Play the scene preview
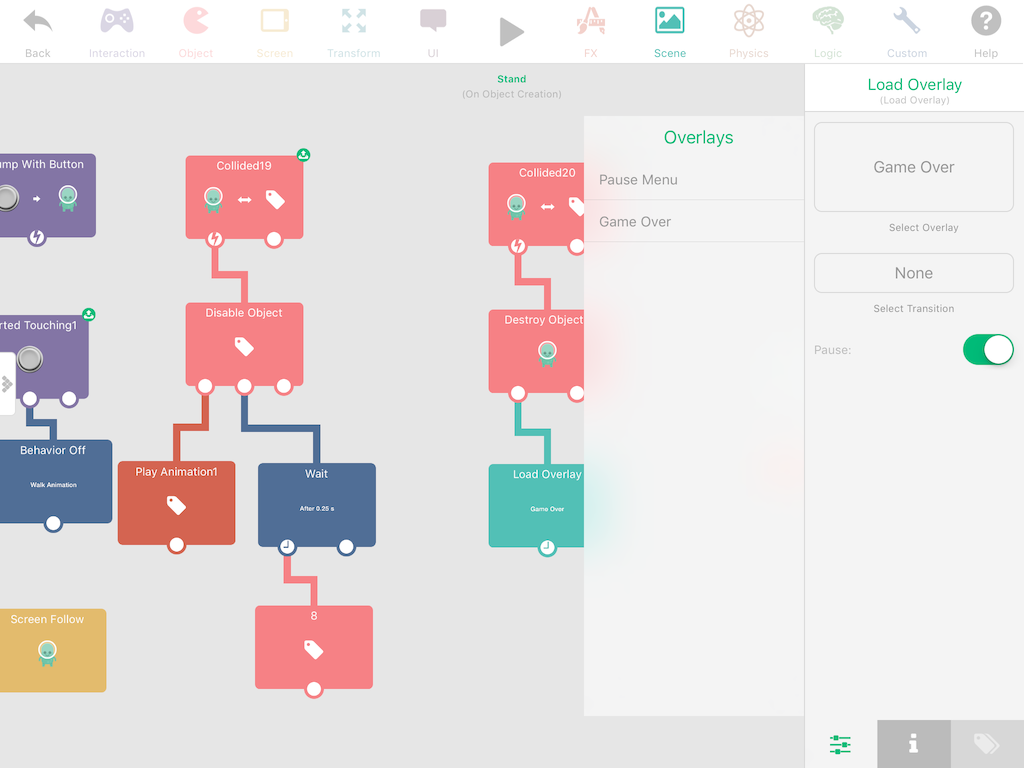The width and height of the screenshot is (1024, 768). [511, 32]
